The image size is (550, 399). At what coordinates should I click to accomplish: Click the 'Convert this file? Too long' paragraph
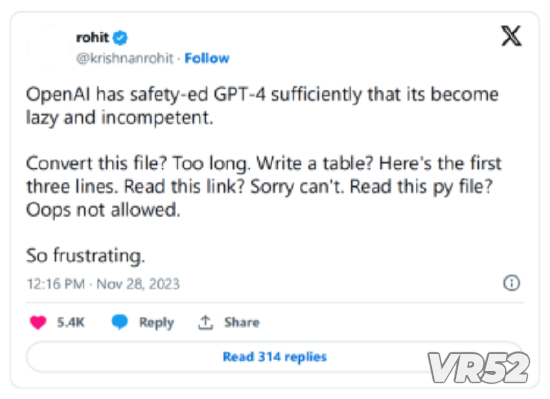[264, 187]
